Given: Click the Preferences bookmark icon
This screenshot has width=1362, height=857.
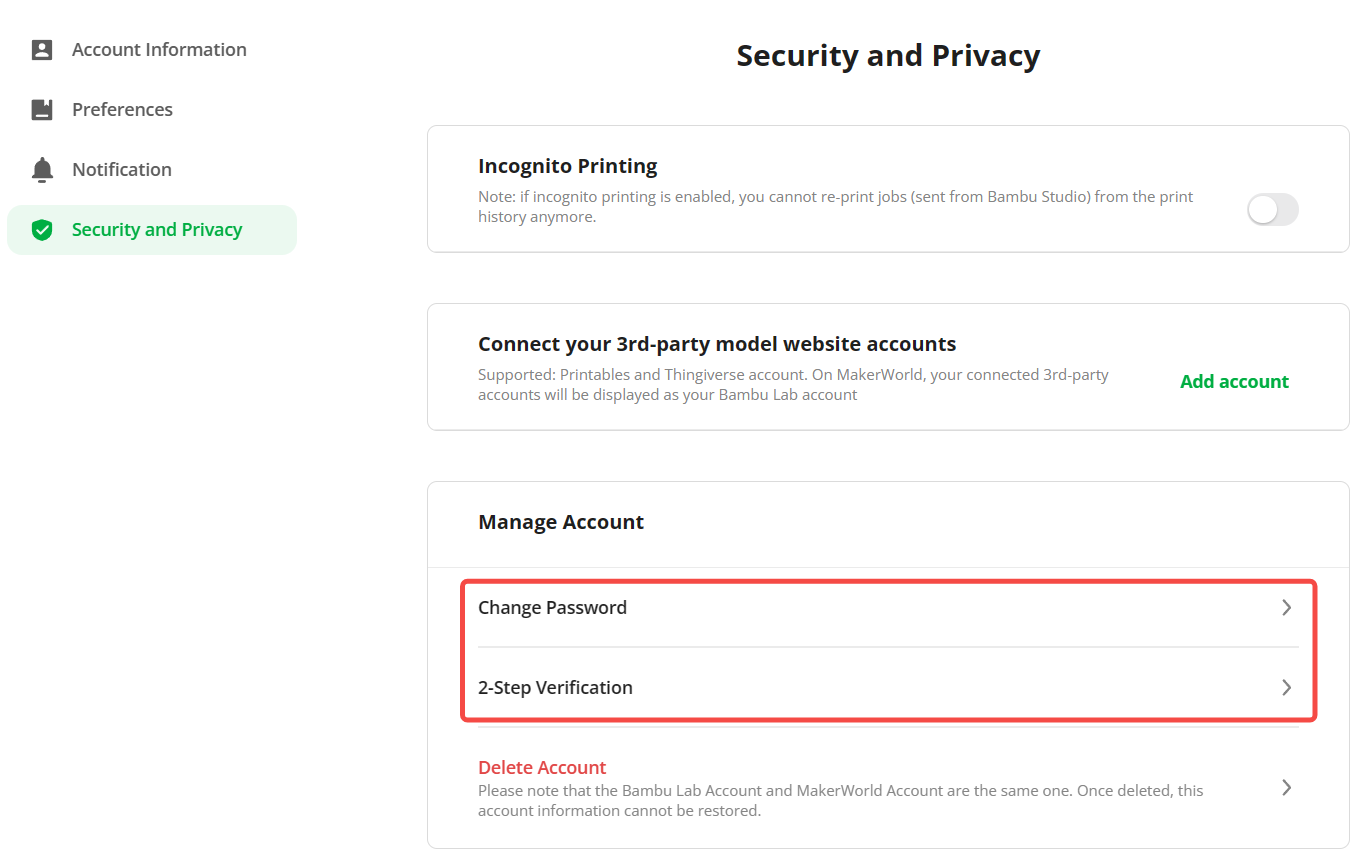Looking at the screenshot, I should [42, 110].
